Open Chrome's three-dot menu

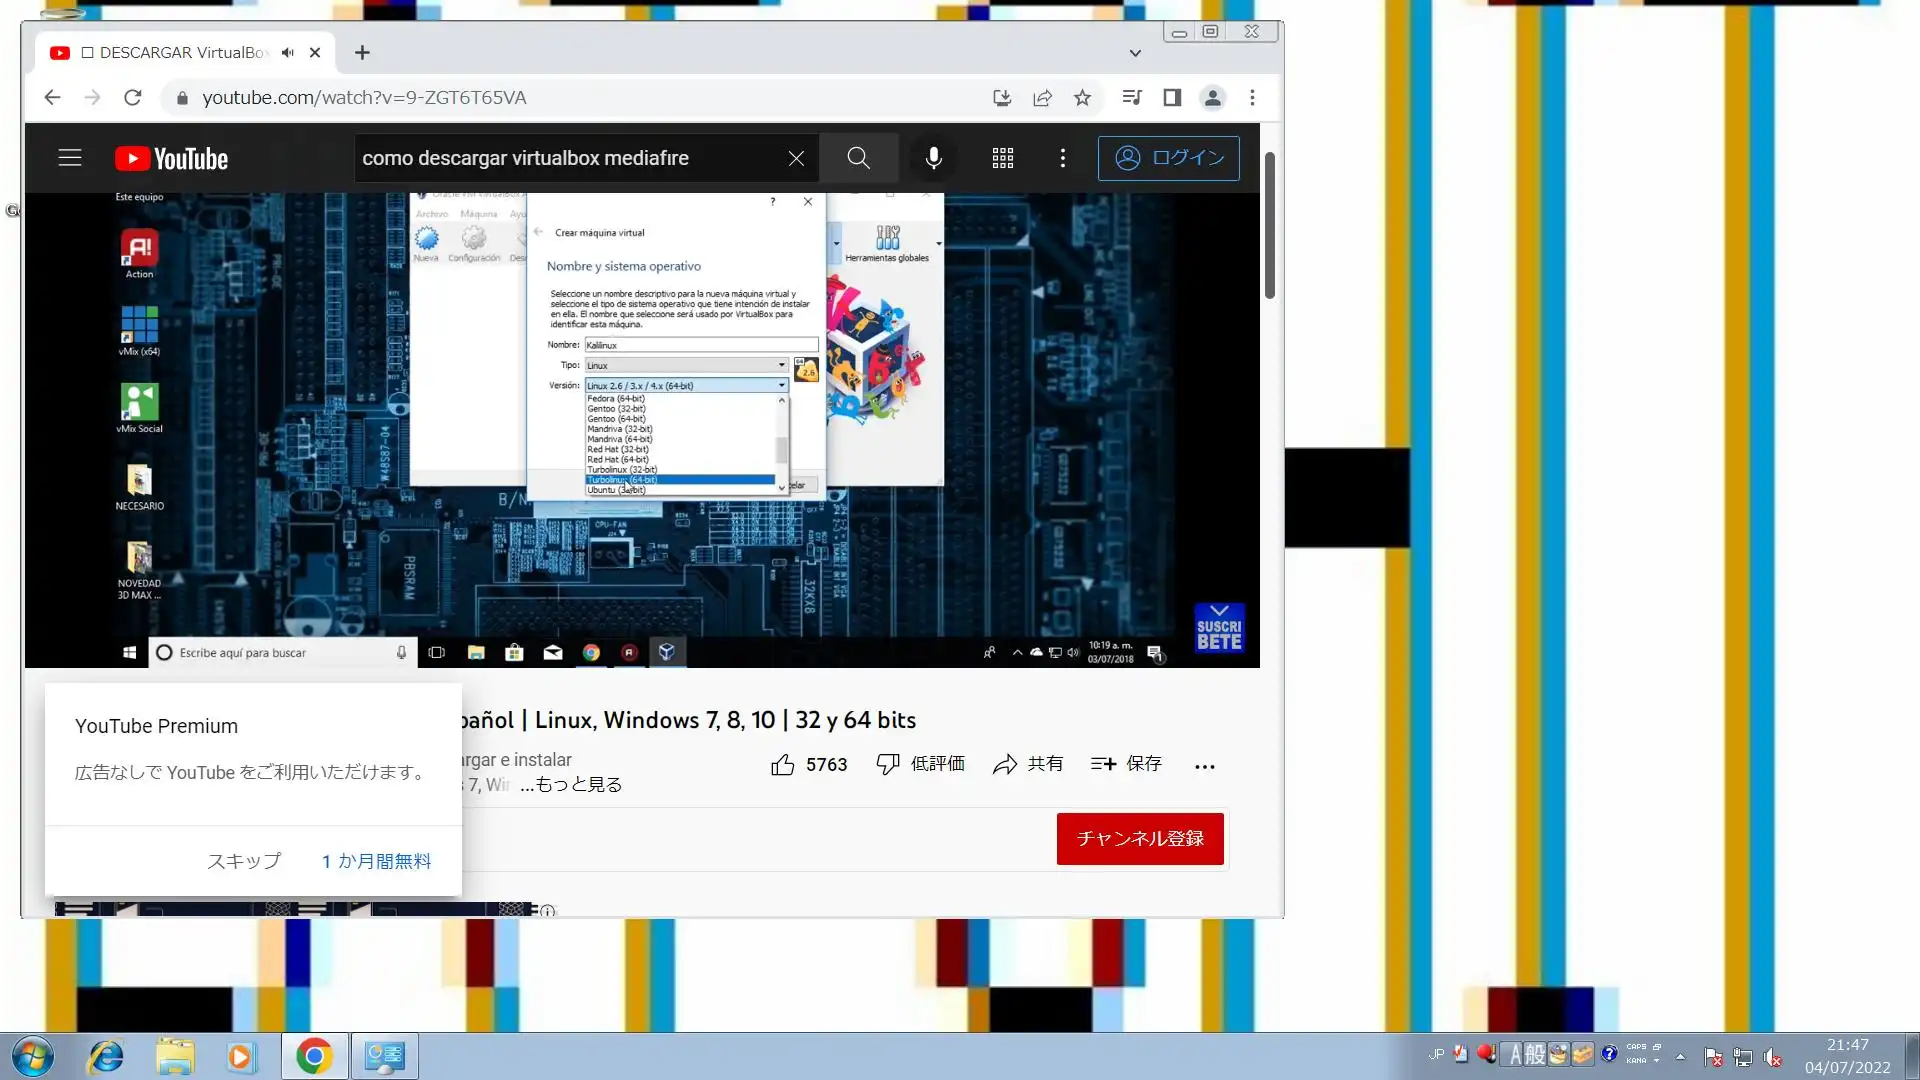click(1252, 98)
